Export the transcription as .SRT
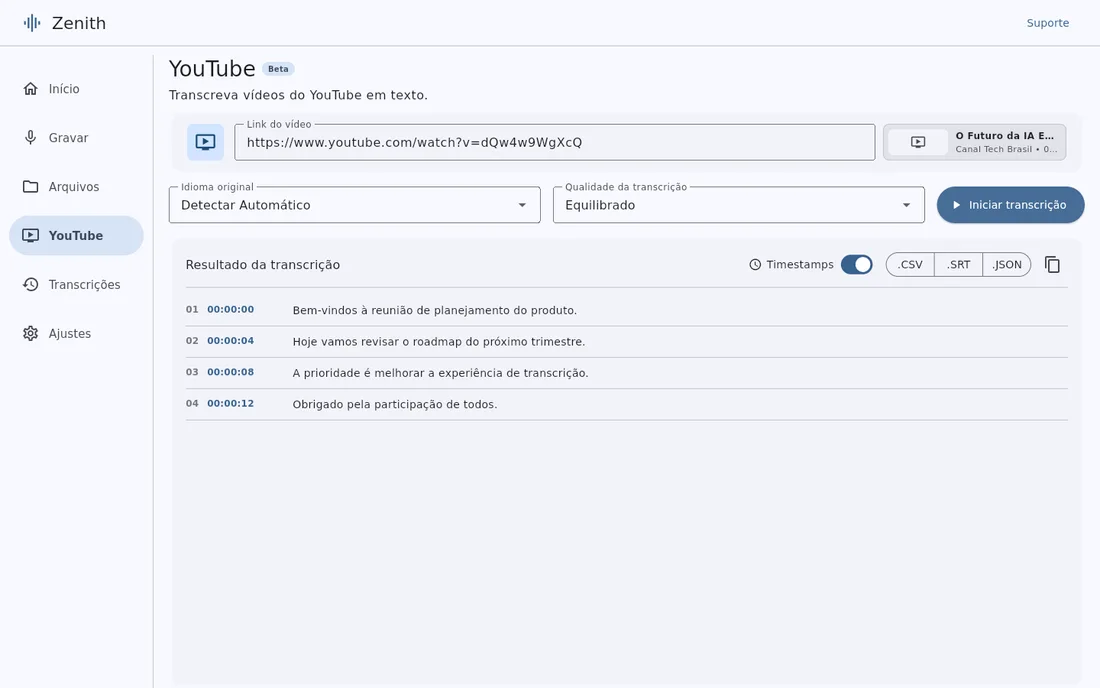1100x688 pixels. click(958, 264)
